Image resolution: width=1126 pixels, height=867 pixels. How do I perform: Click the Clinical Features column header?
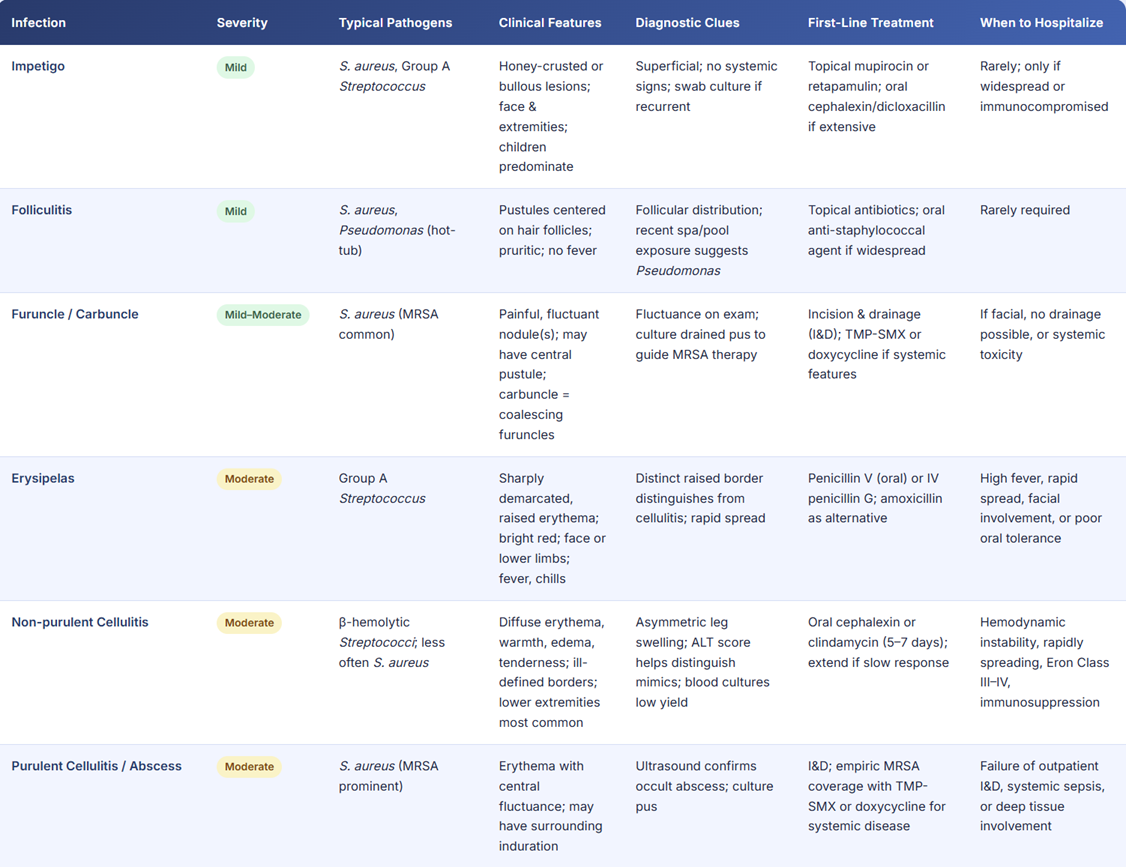pos(550,22)
